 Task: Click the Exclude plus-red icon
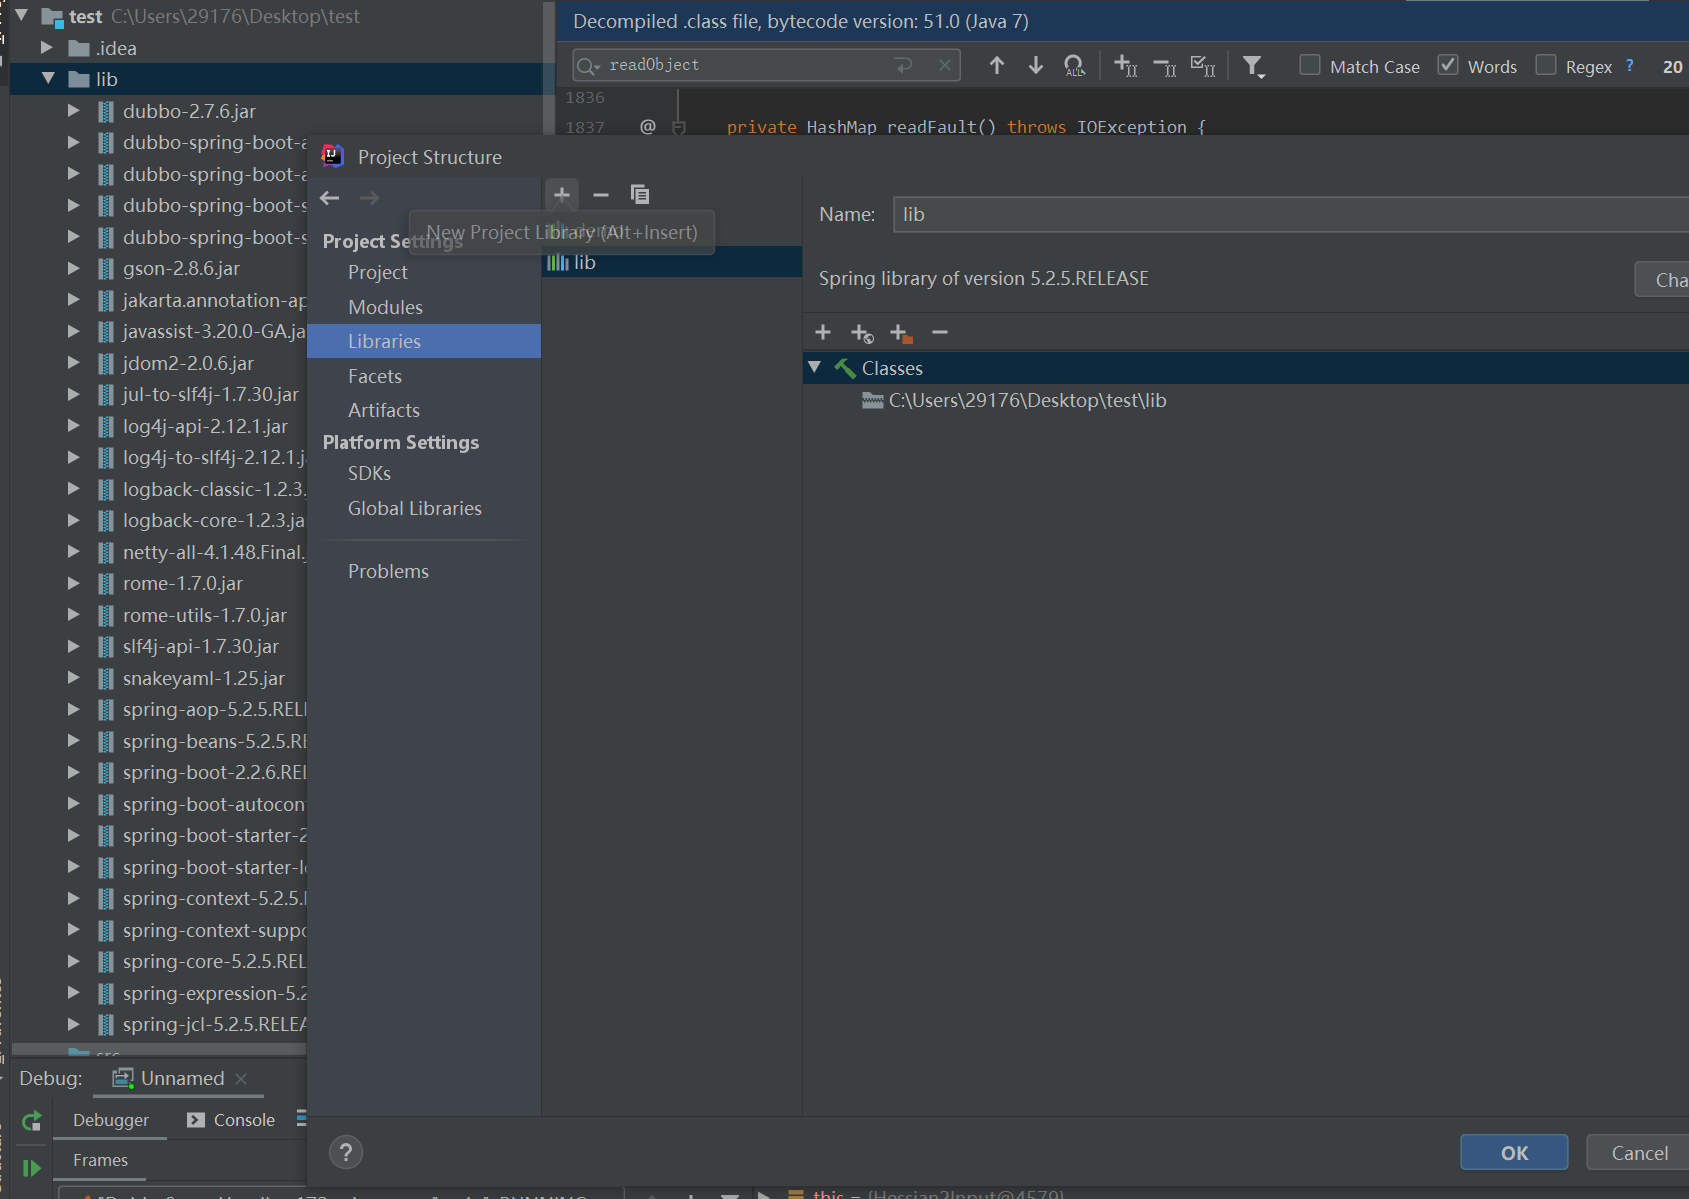tap(900, 333)
